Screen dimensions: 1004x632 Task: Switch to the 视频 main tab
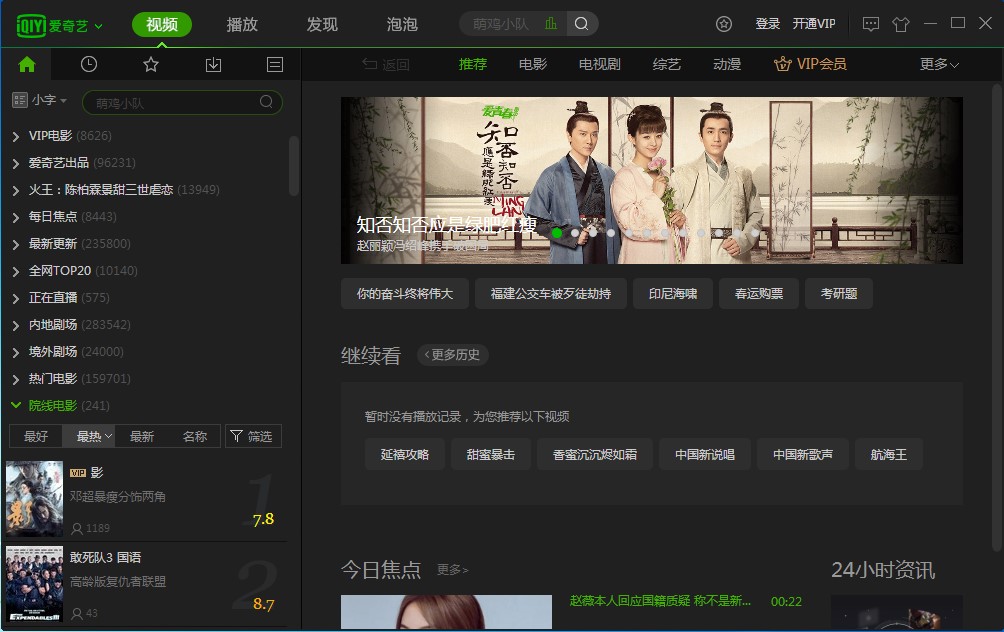(162, 24)
